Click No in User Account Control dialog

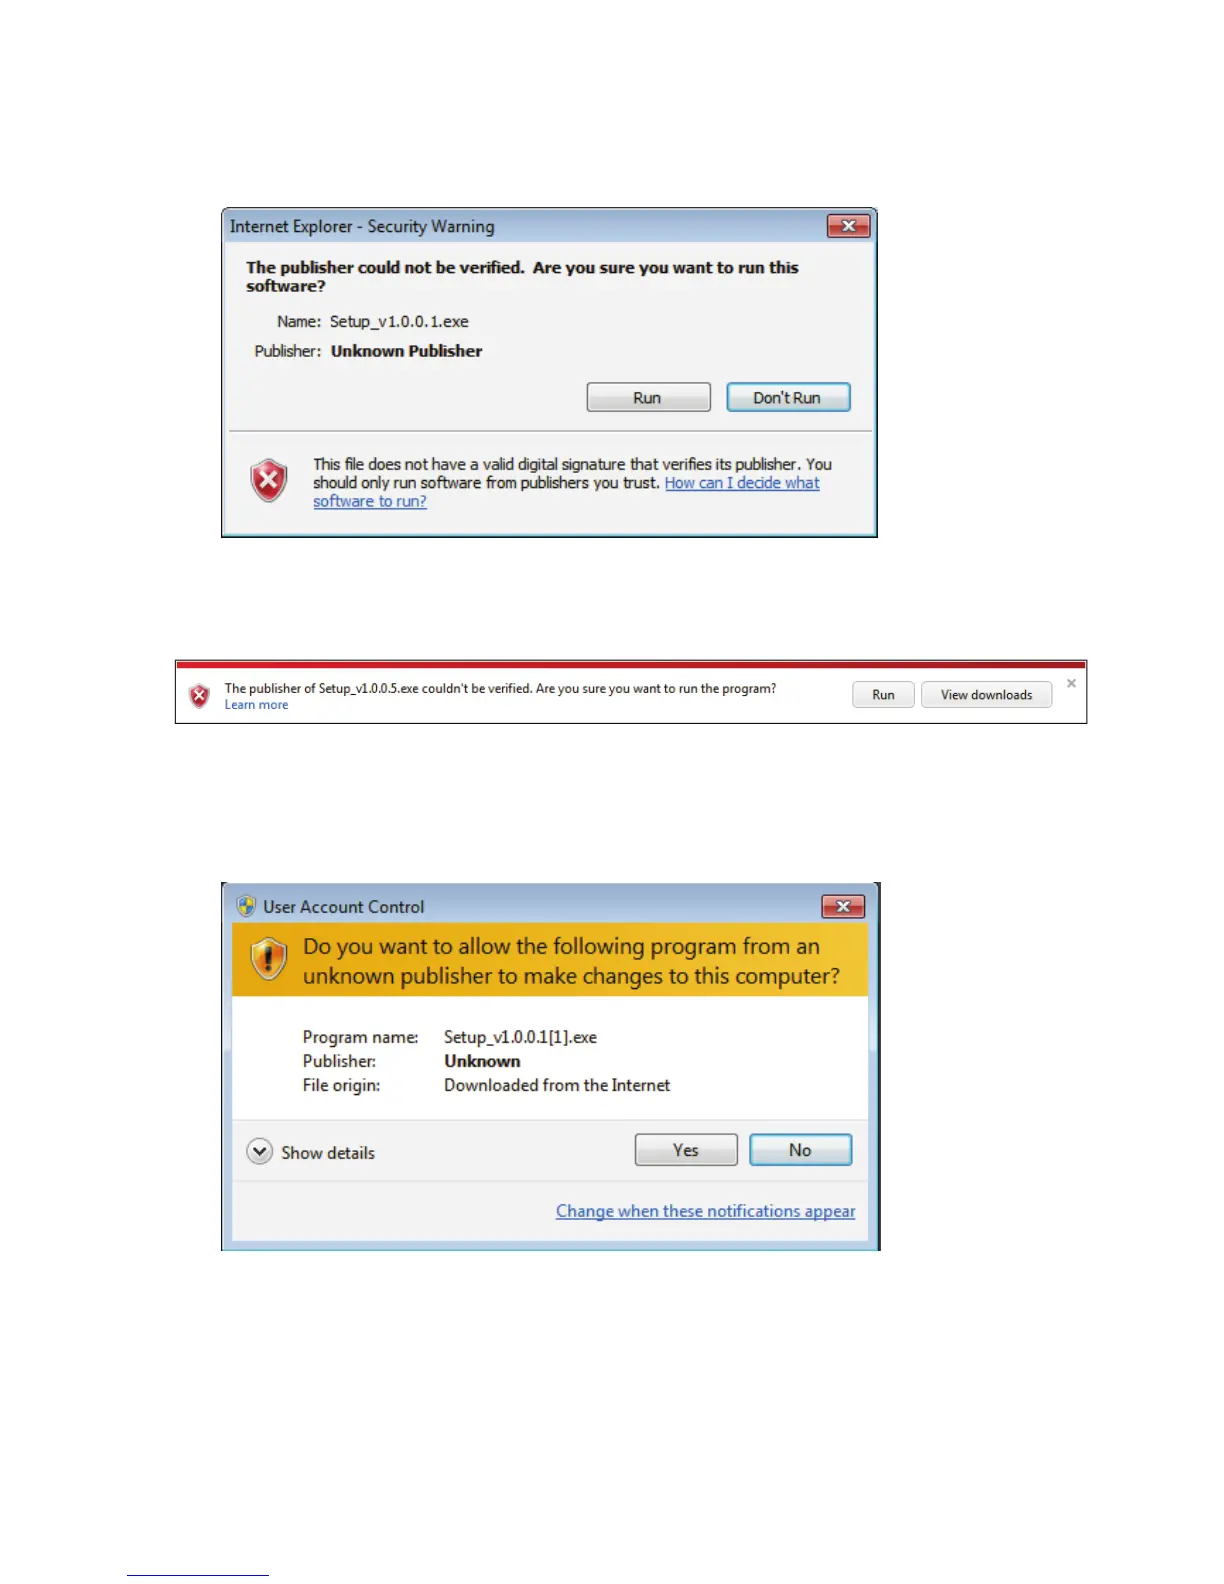click(x=800, y=1150)
